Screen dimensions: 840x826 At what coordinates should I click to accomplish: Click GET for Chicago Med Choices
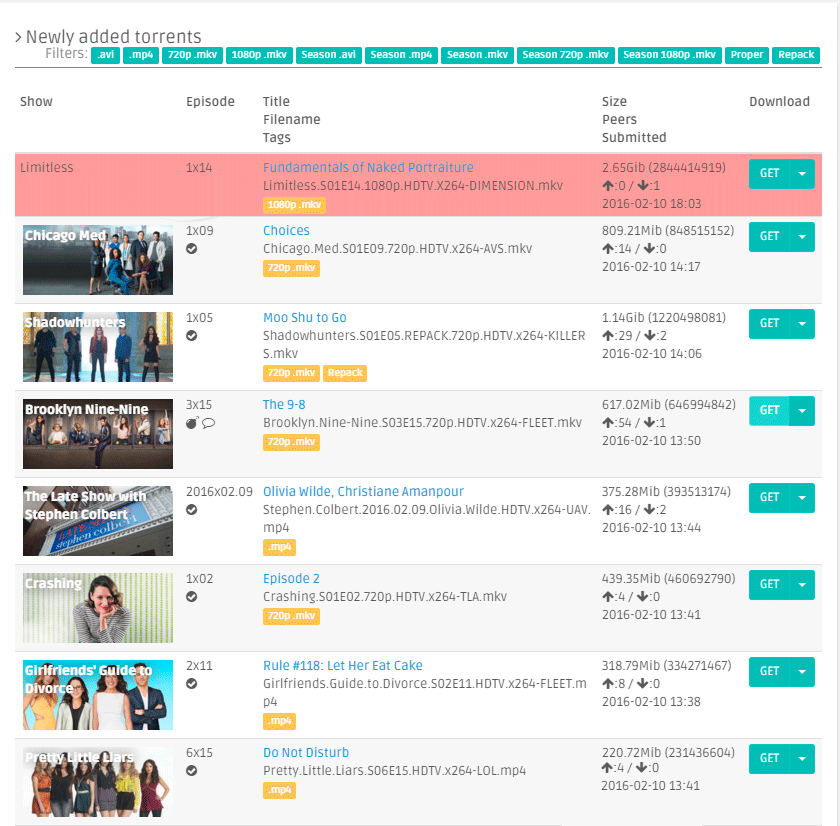point(769,236)
